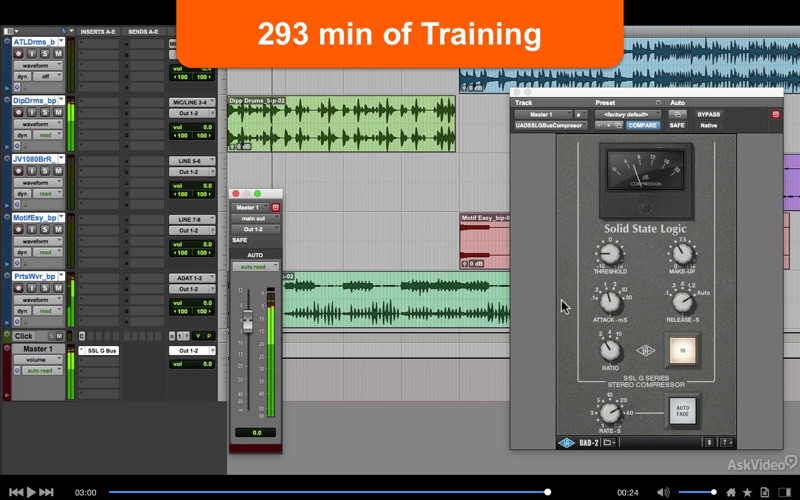
Task: Play the video with the play button
Action: pyautogui.click(x=31, y=492)
